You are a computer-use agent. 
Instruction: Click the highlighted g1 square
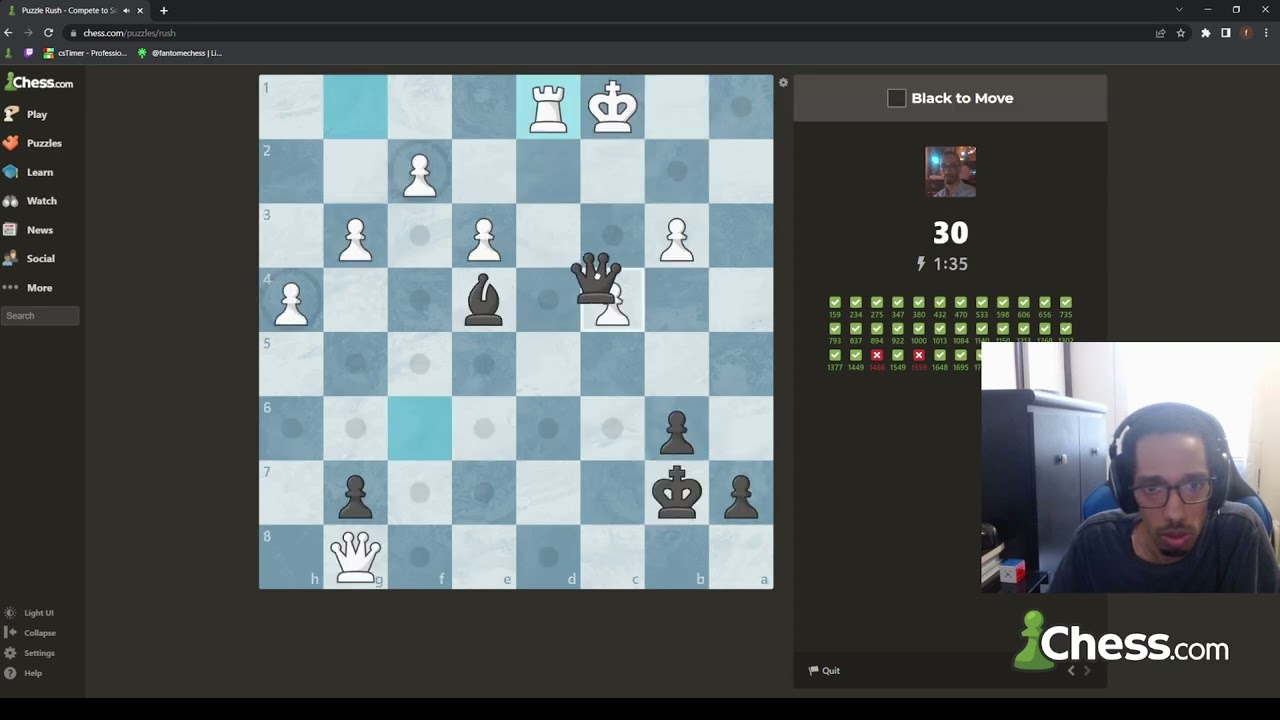(355, 107)
